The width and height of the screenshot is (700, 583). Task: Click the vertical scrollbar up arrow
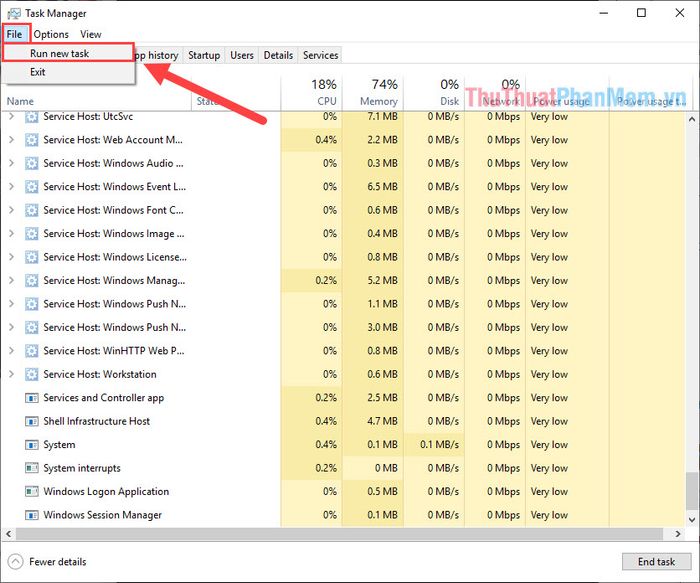692,119
